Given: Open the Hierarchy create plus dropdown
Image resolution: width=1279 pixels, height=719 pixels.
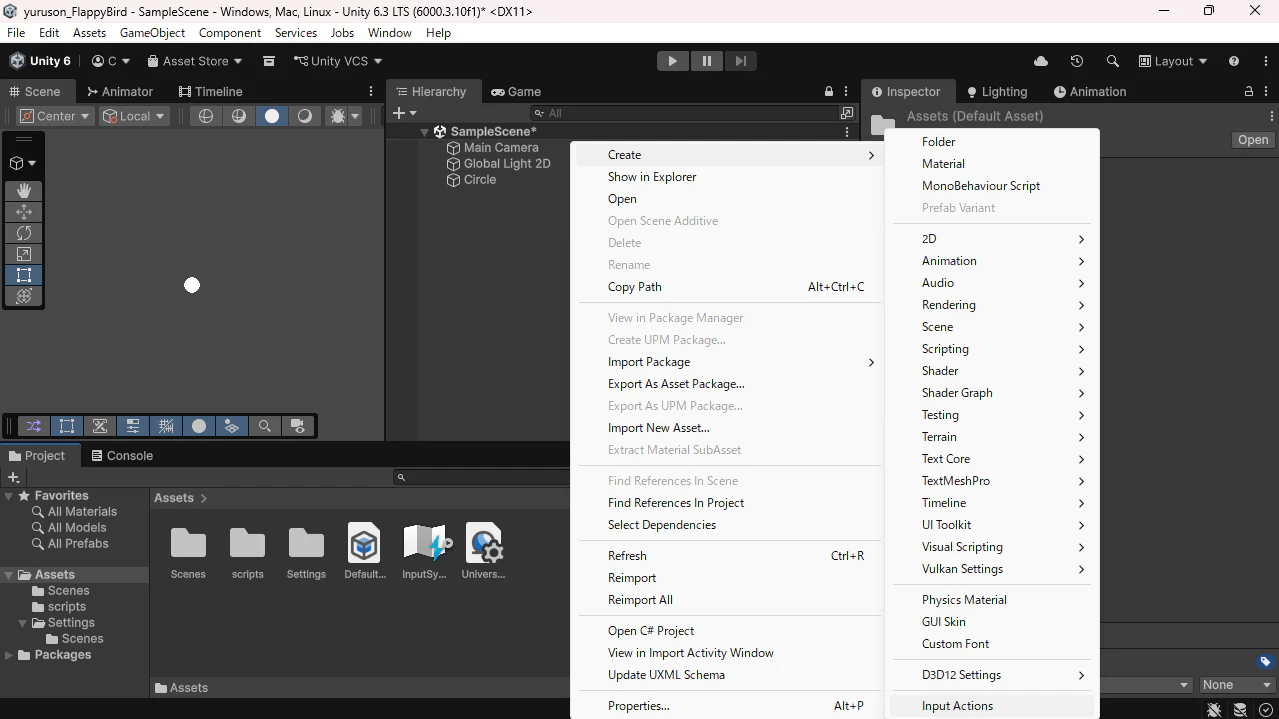Looking at the screenshot, I should tap(405, 113).
